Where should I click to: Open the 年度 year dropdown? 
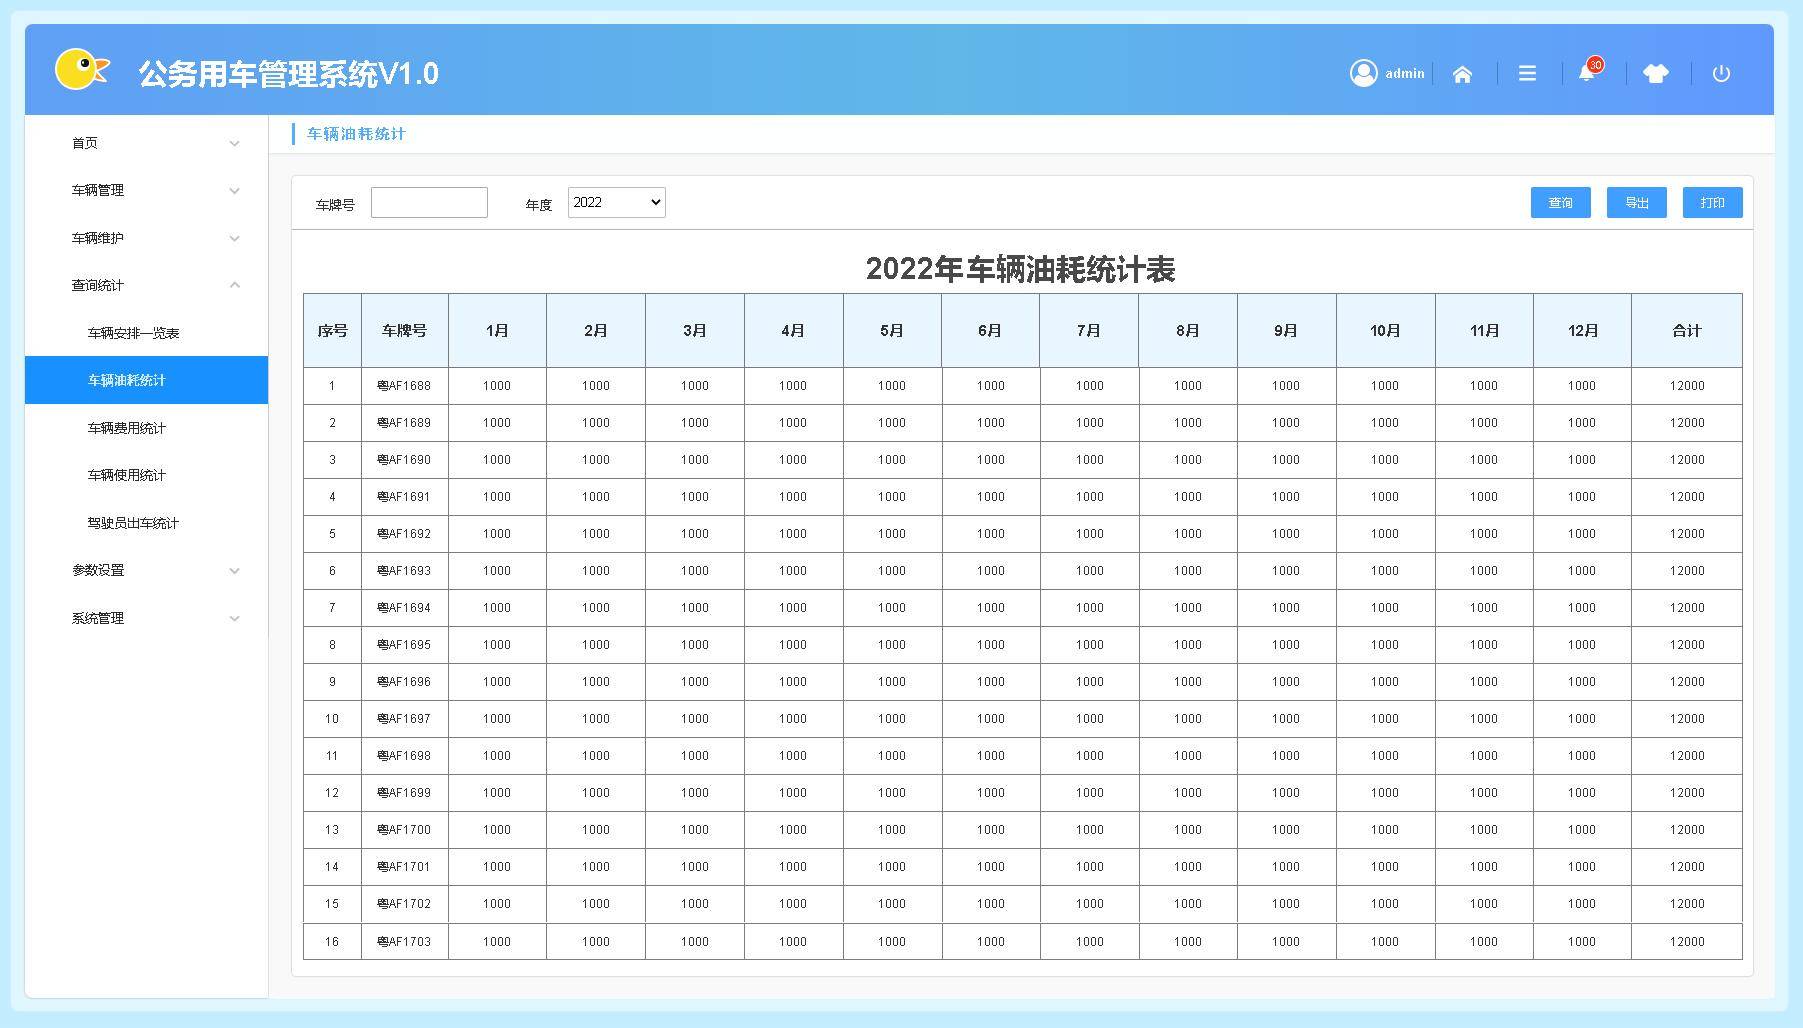point(616,203)
